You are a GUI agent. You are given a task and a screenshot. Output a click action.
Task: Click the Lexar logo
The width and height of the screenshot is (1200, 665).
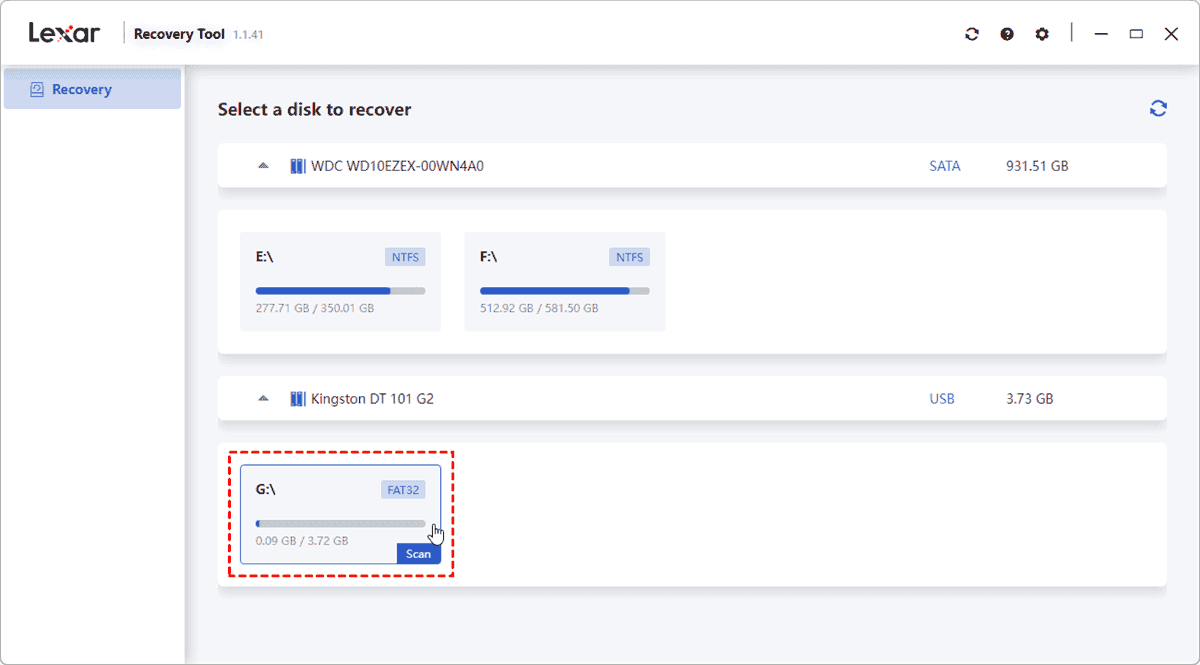pyautogui.click(x=64, y=33)
